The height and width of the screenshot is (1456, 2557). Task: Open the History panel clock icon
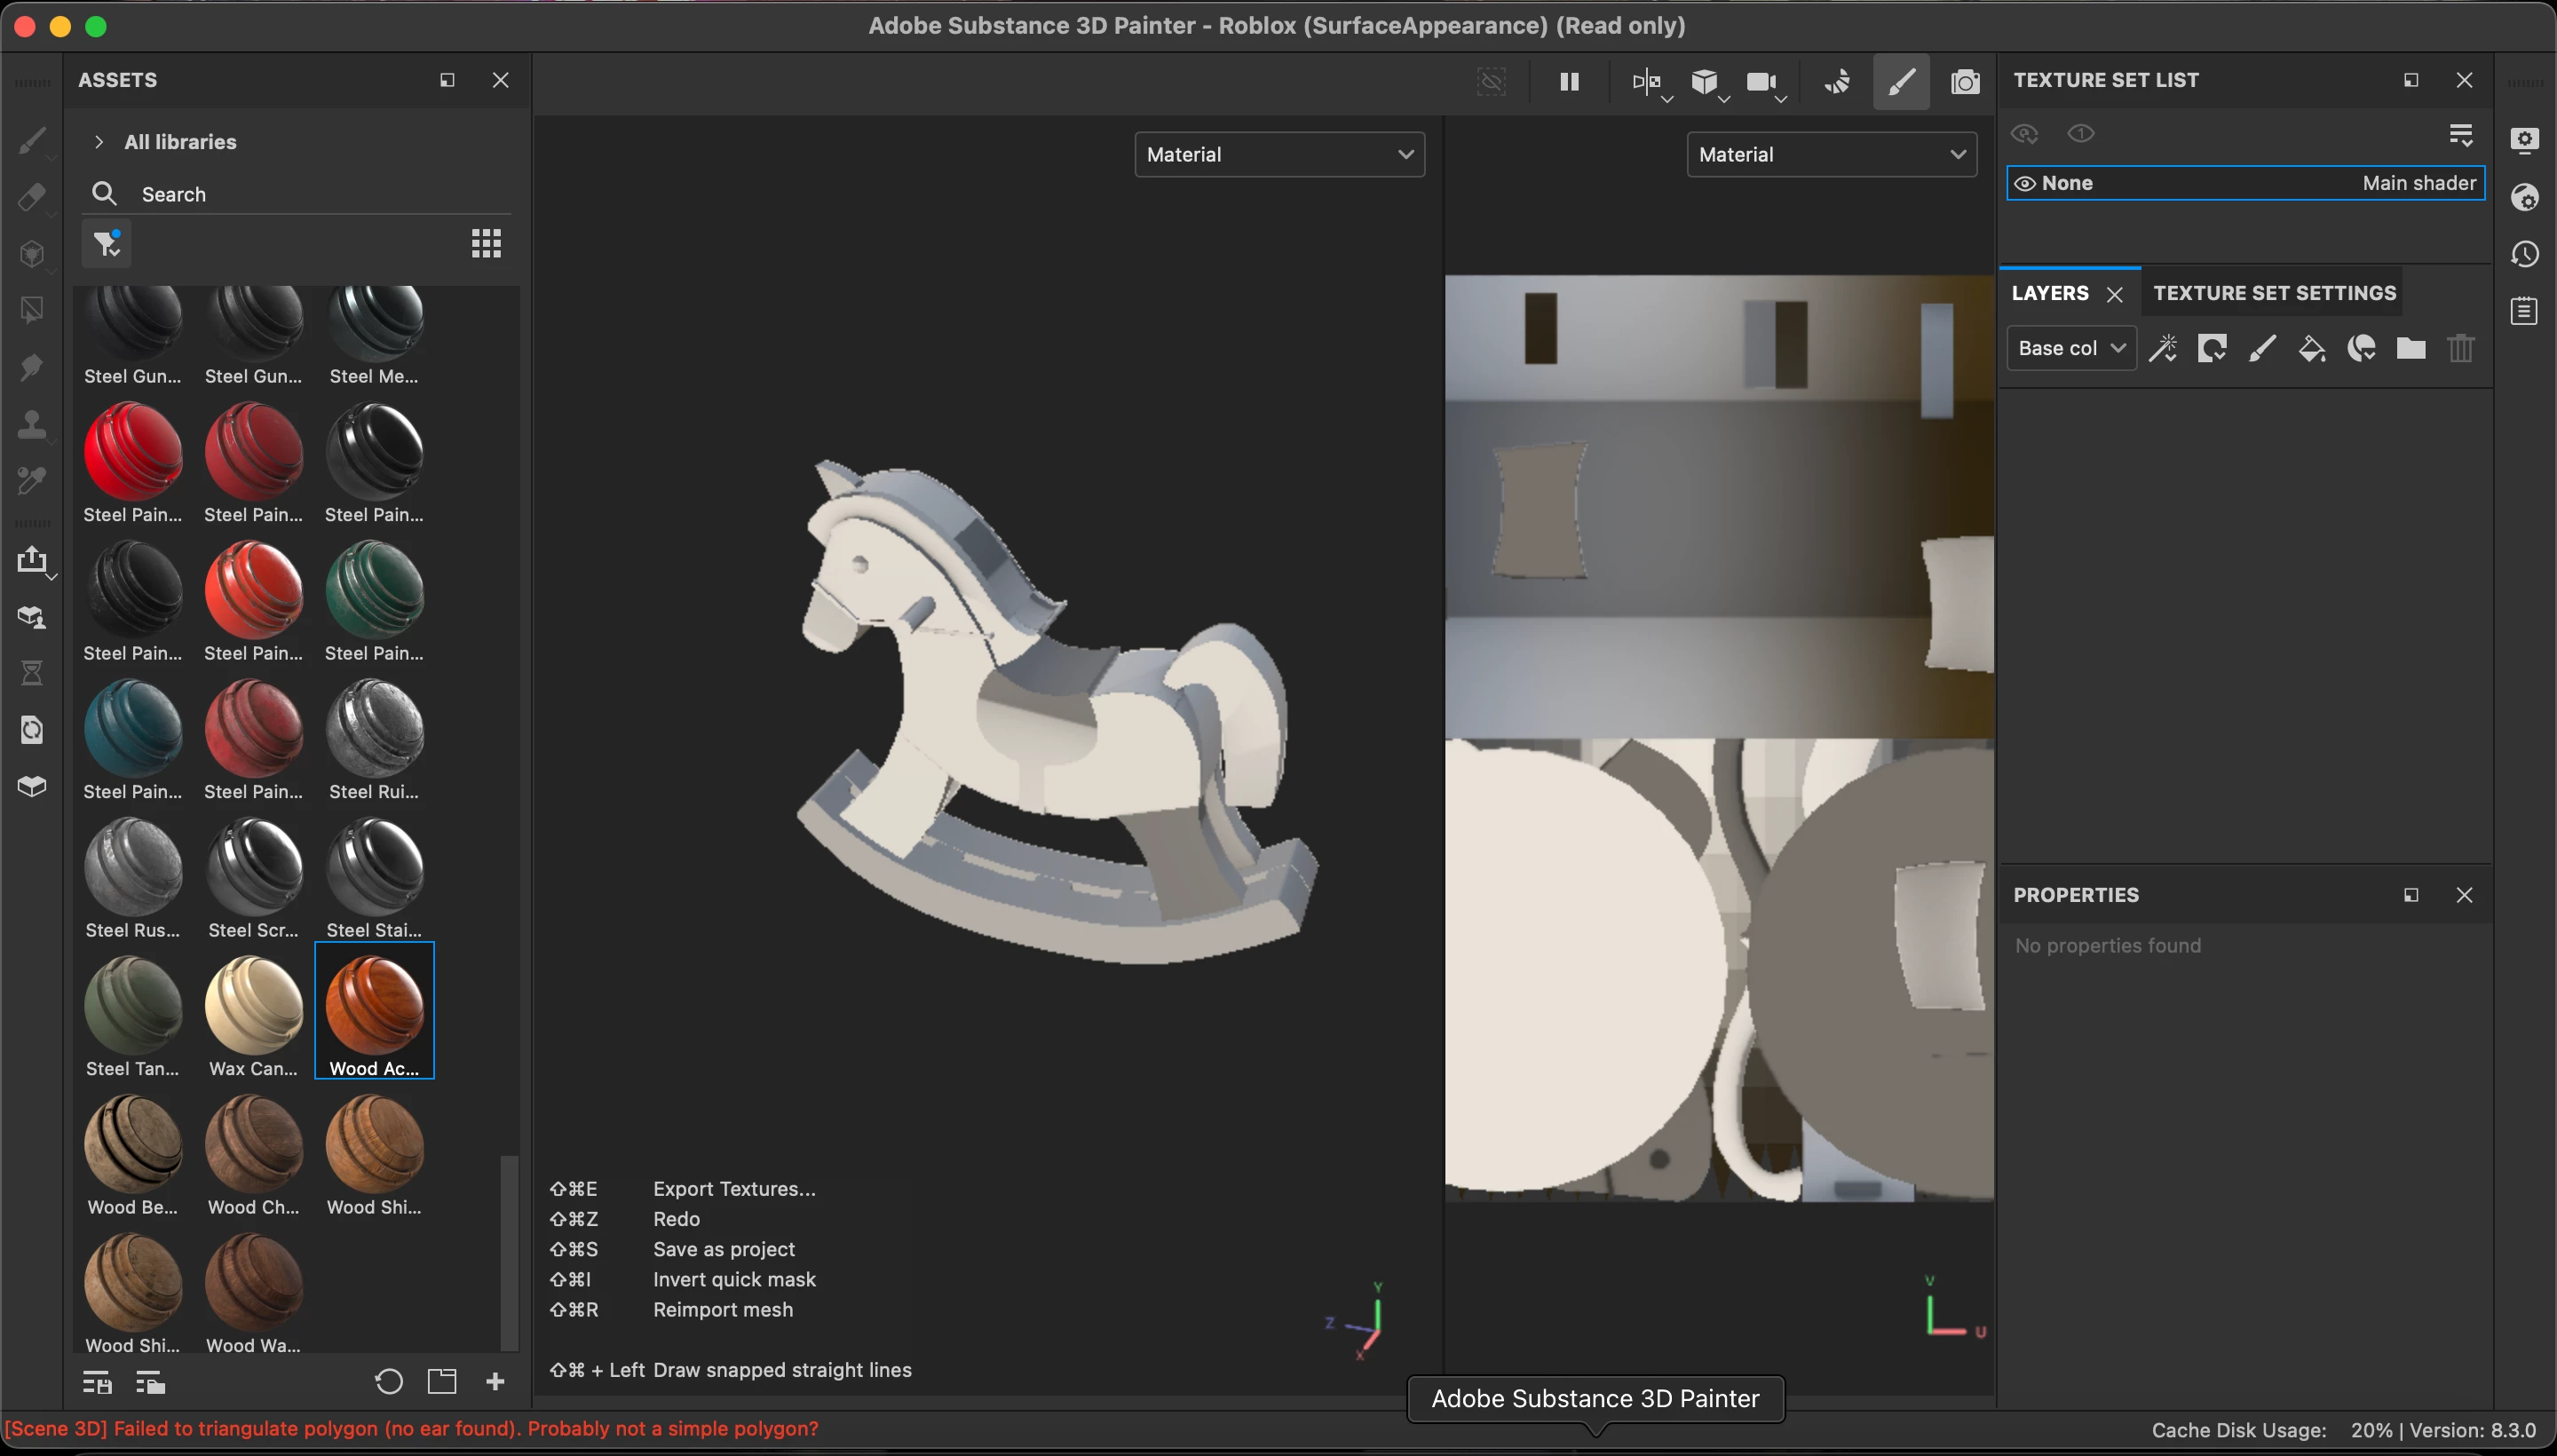2525,254
